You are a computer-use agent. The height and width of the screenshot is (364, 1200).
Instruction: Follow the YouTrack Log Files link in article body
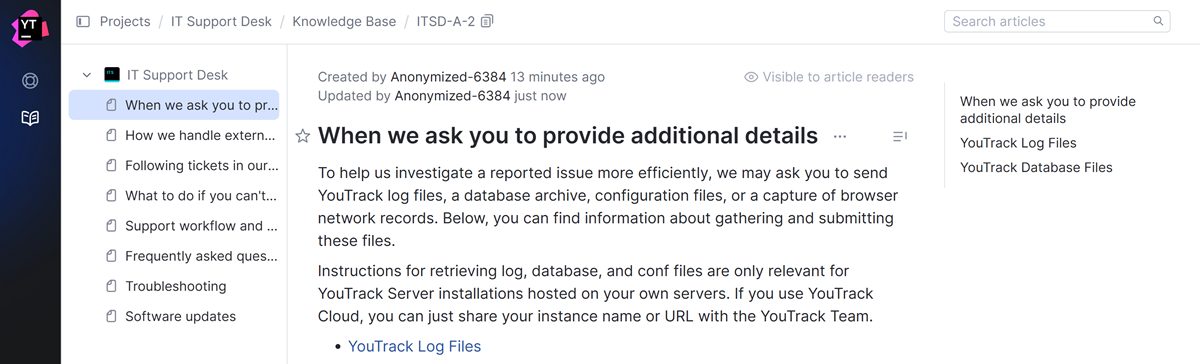[x=414, y=346]
